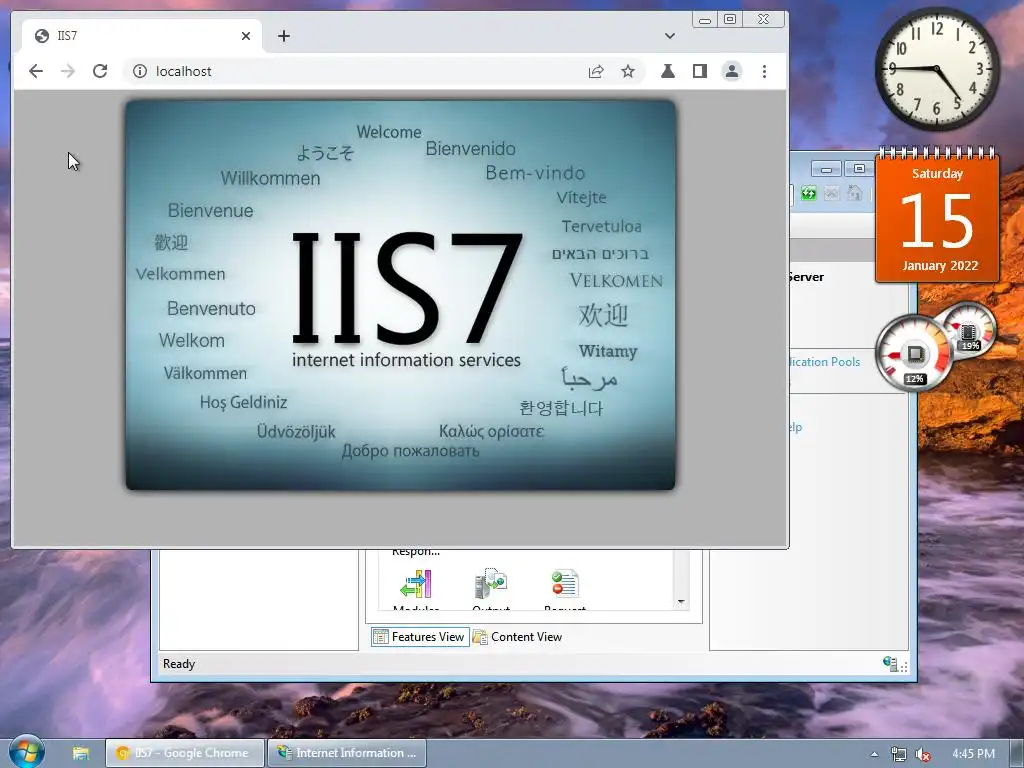Close the IIS7 tab
The width and height of the screenshot is (1024, 768).
pyautogui.click(x=246, y=36)
